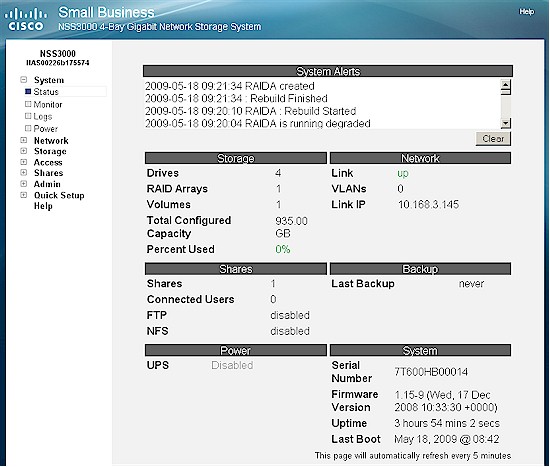Click alerts scrollbar up arrow
Viewport: 550px width, 467px height.
(505, 84)
